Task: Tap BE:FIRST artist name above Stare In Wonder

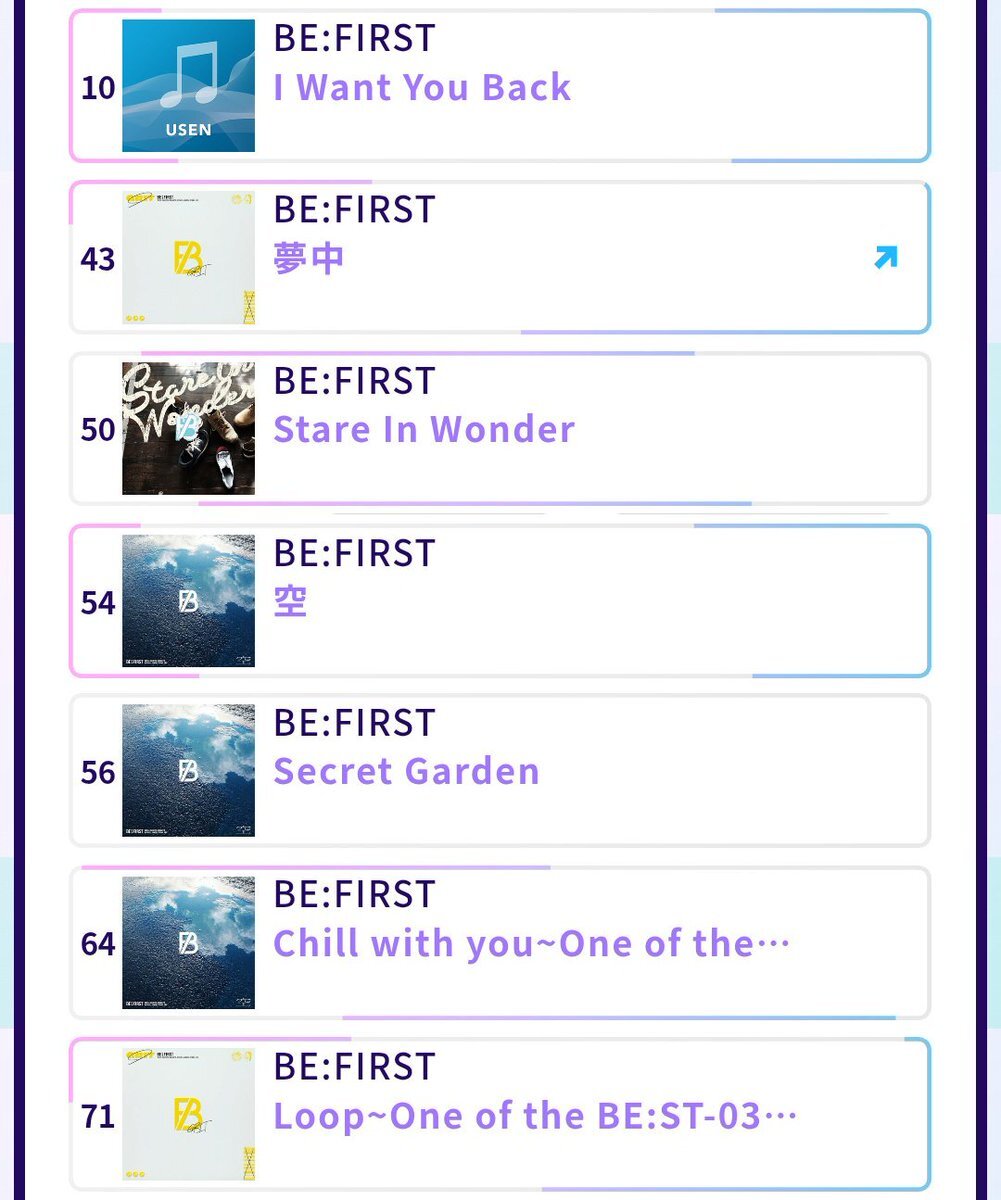Action: (355, 381)
